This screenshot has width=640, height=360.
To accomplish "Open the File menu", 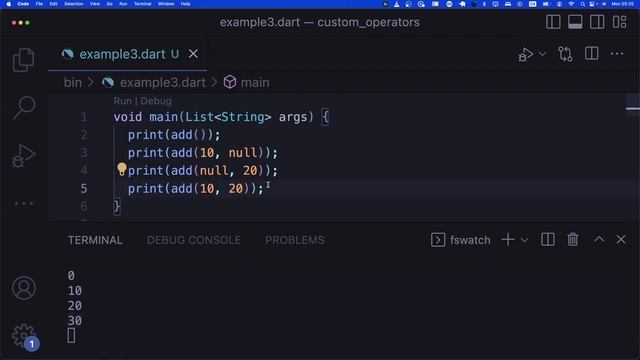I will (x=39, y=4).
